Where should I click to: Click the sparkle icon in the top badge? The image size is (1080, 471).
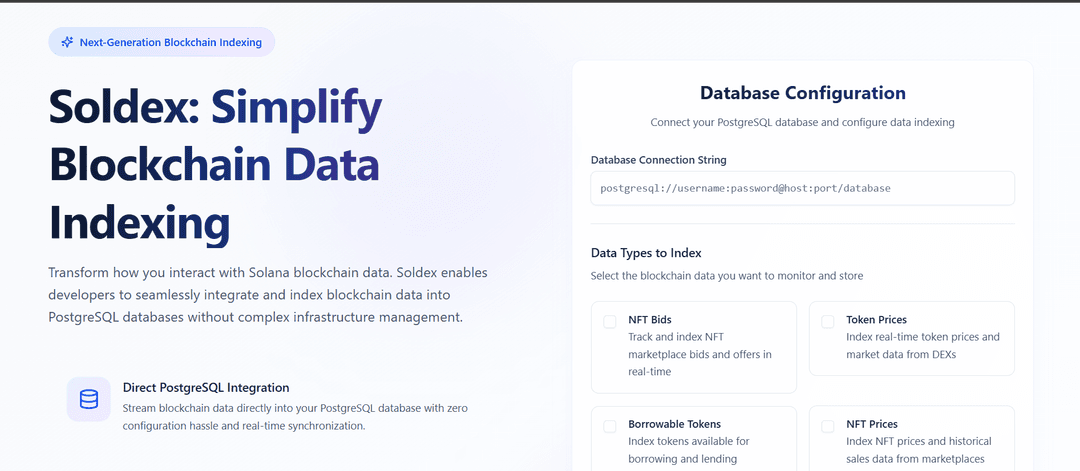click(67, 42)
